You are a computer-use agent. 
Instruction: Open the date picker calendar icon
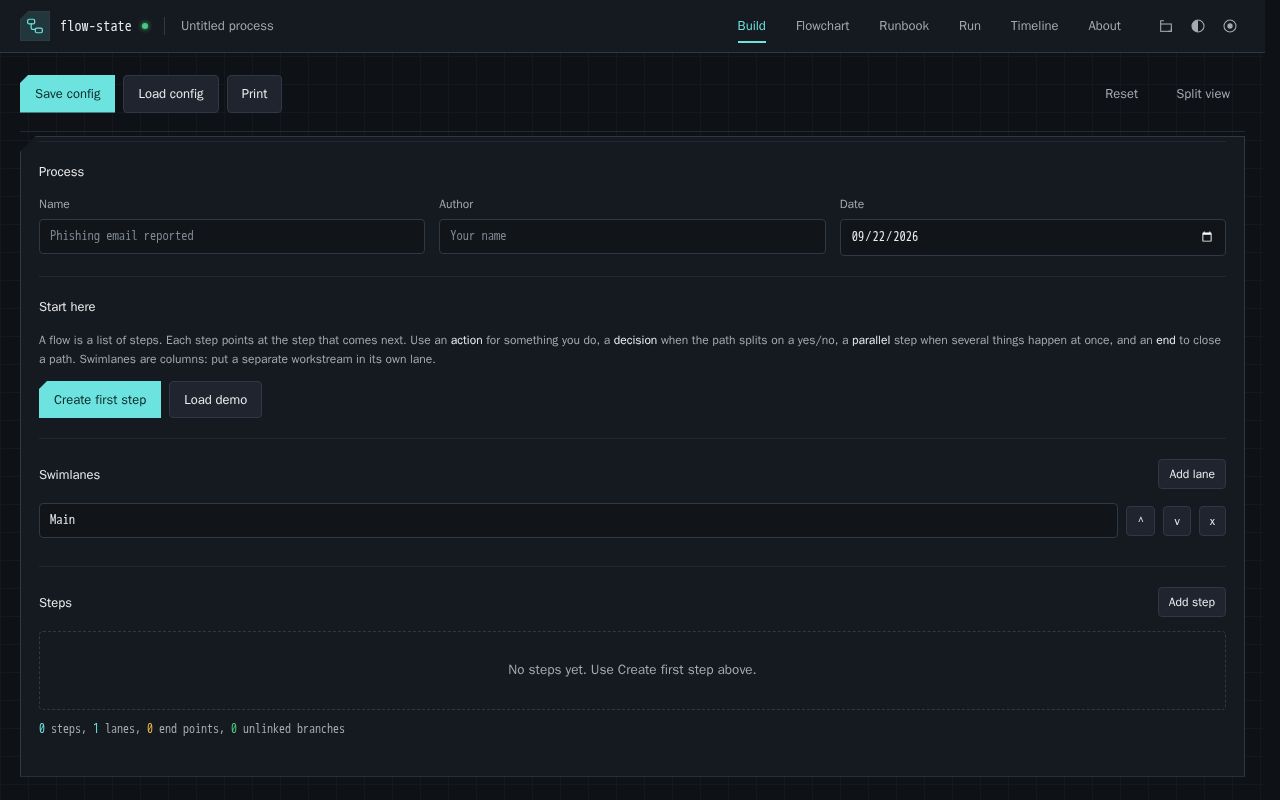[x=1207, y=237]
